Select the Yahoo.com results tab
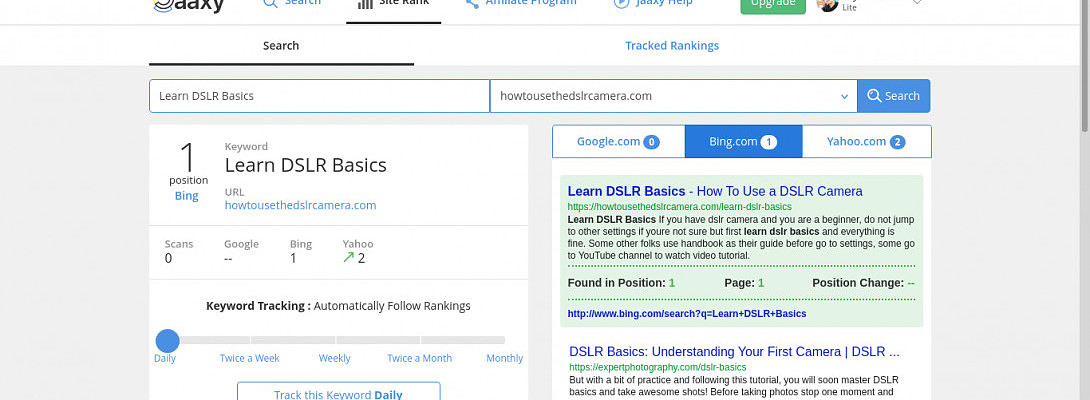This screenshot has width=1090, height=400. [x=866, y=142]
